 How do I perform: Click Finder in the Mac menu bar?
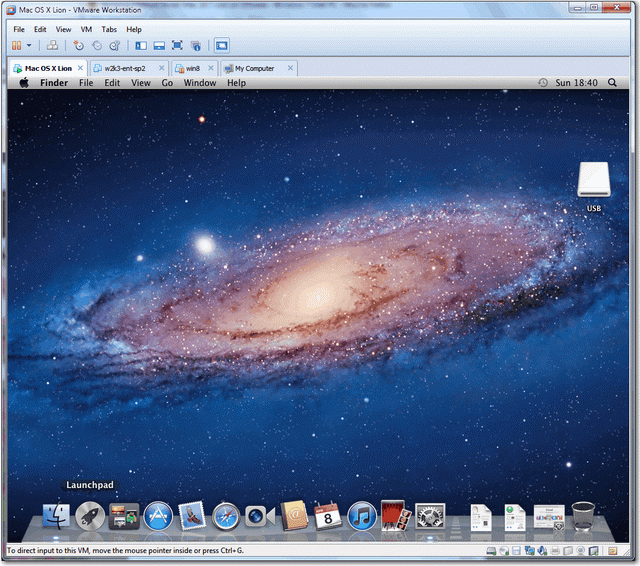tap(54, 83)
